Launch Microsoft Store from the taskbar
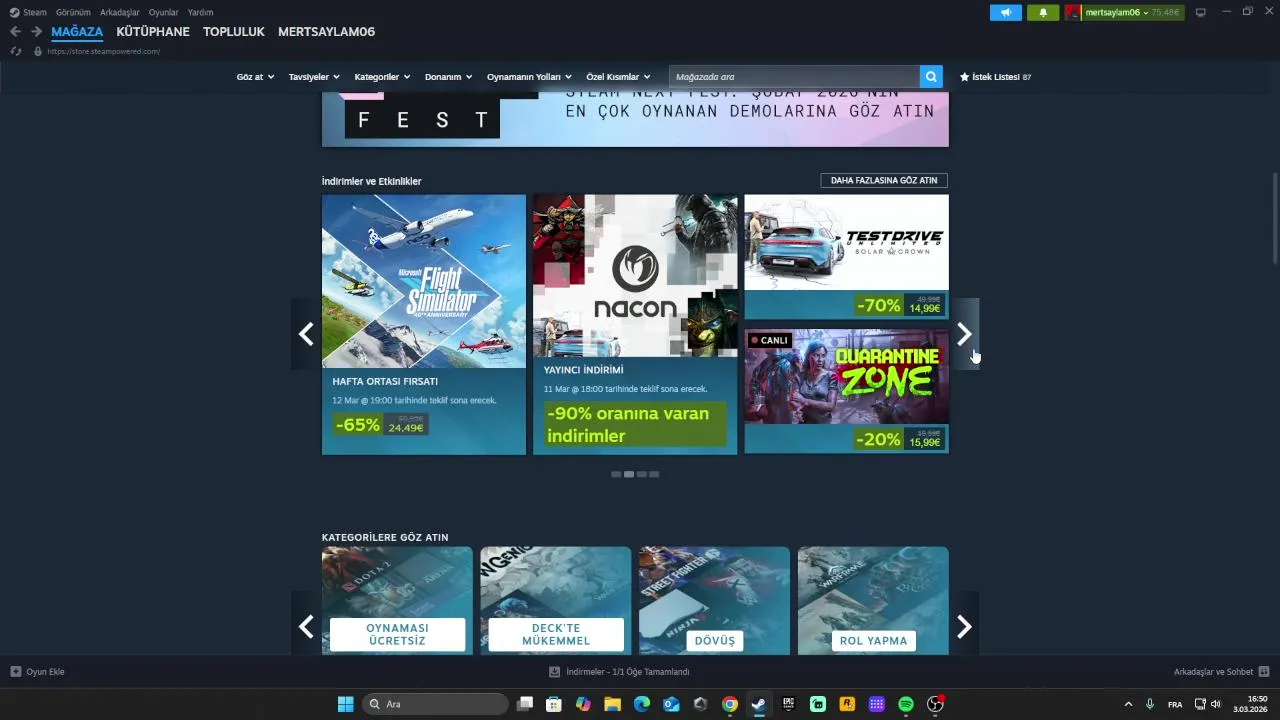The width and height of the screenshot is (1280, 720). (554, 704)
